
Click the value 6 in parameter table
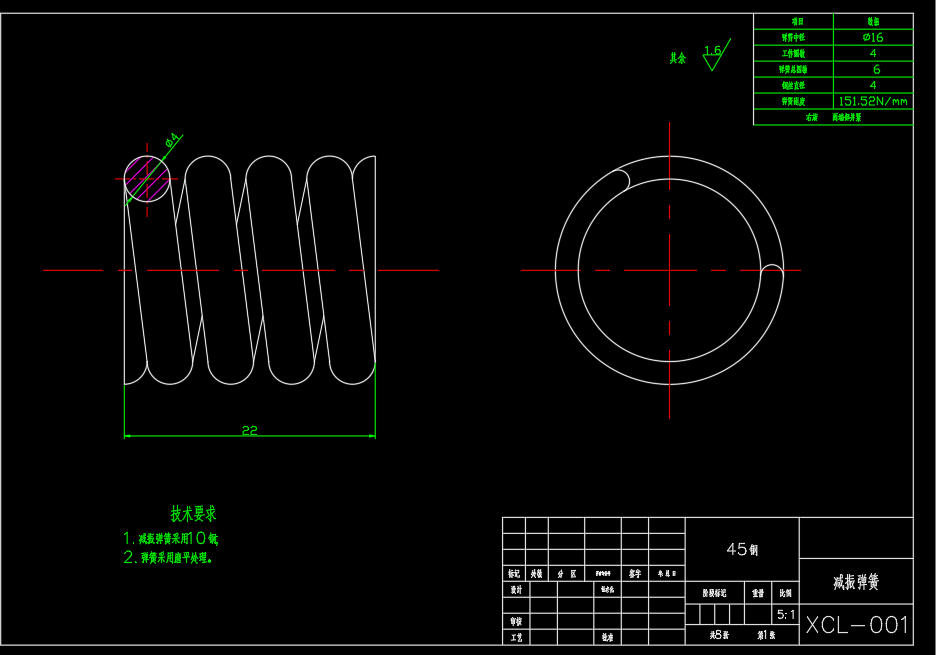tap(875, 69)
